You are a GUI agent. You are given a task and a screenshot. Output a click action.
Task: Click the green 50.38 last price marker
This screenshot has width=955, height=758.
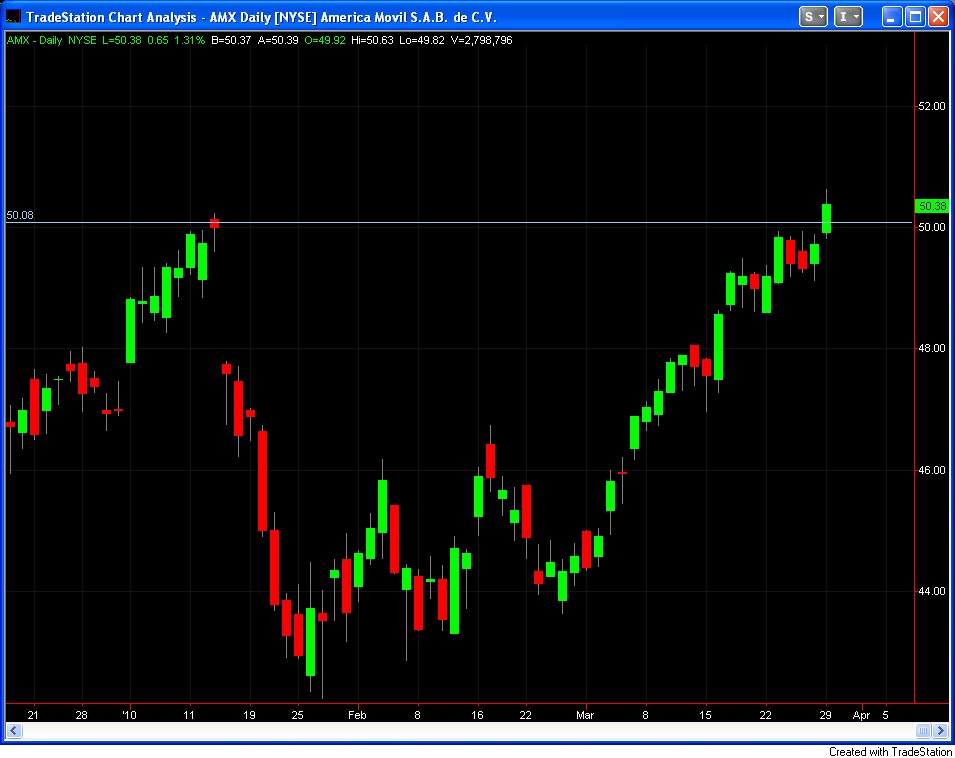pos(932,206)
